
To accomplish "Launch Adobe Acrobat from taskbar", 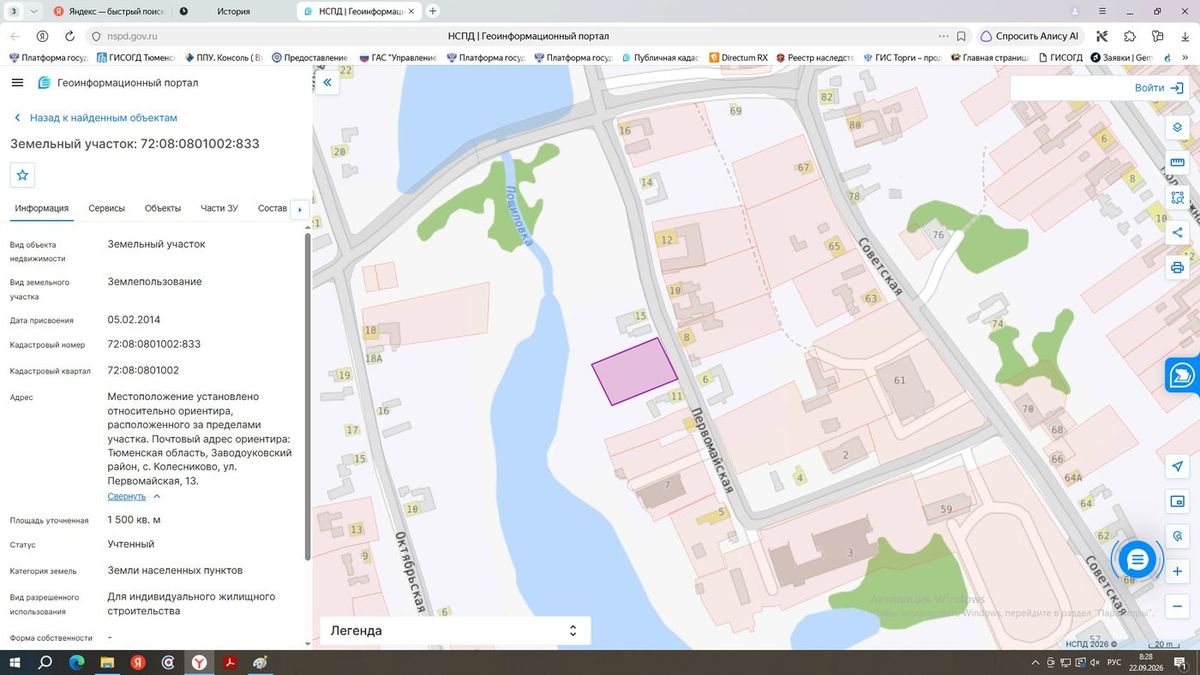I will click(230, 662).
